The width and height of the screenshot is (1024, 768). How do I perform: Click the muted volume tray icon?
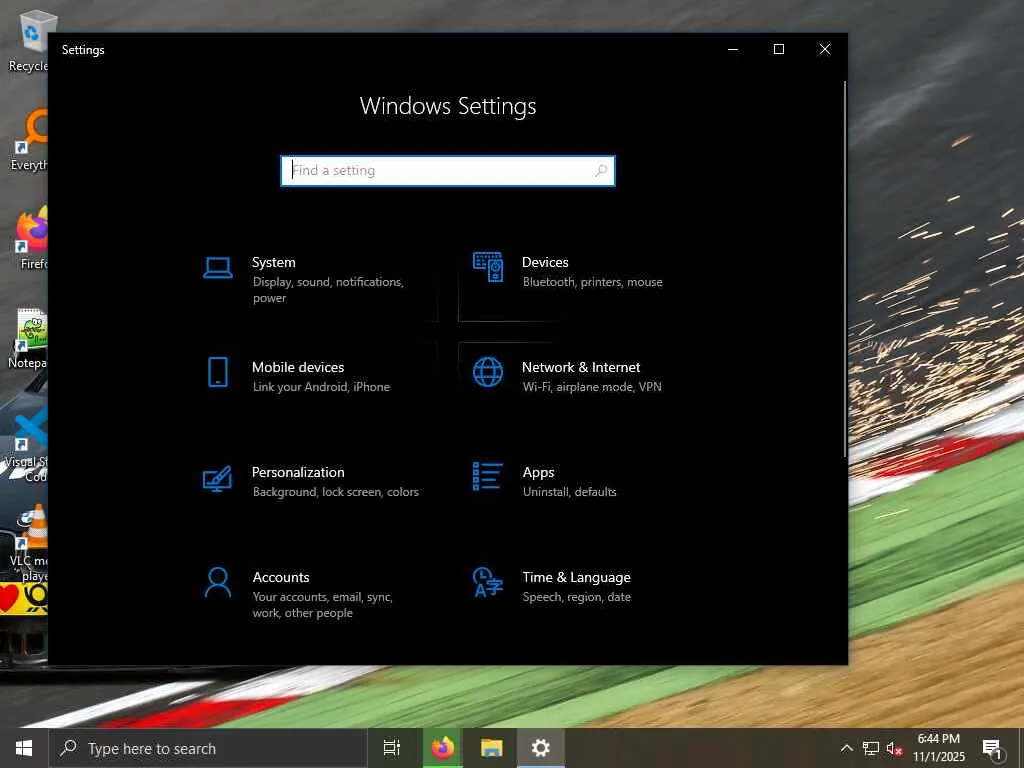894,749
